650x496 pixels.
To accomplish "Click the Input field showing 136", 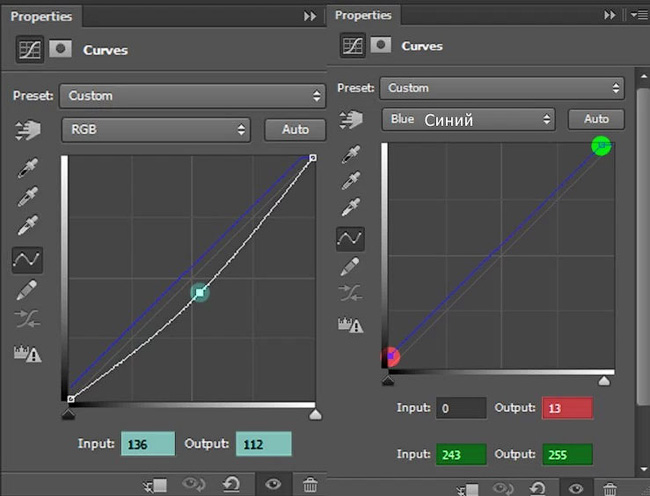I will (148, 444).
